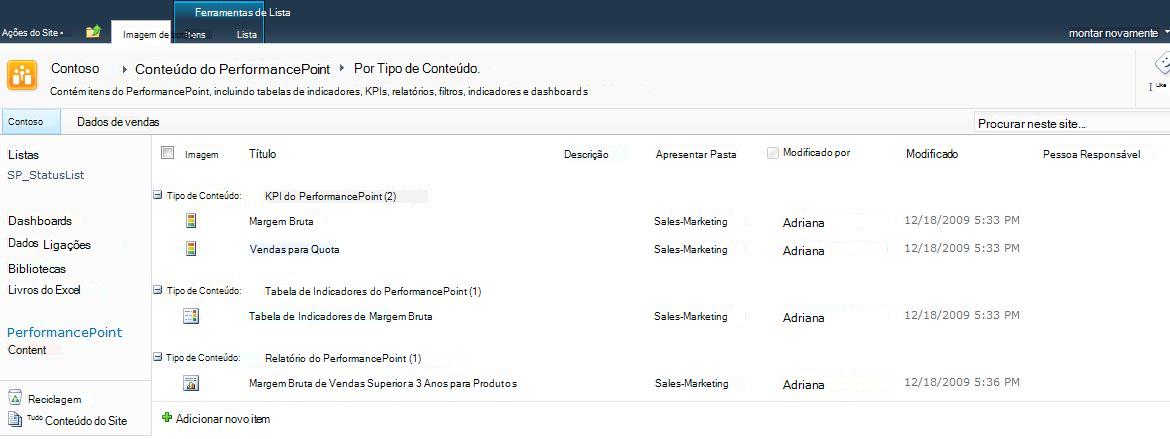Open Margem Bruta de Vendas Superior report

coord(383,384)
